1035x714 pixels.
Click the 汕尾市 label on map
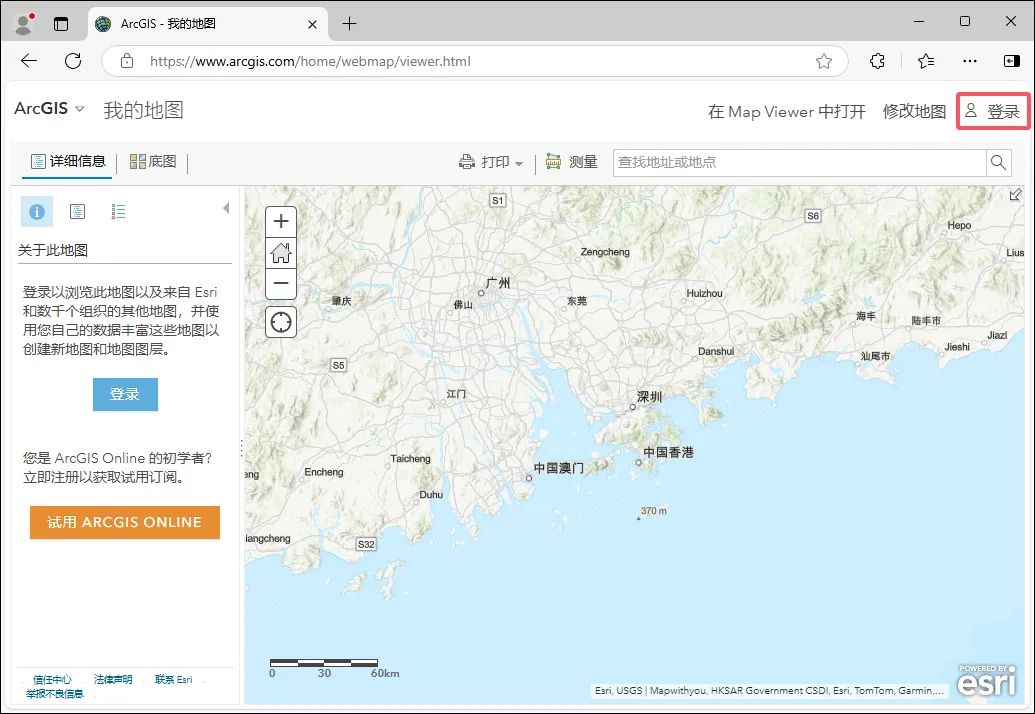coord(875,356)
